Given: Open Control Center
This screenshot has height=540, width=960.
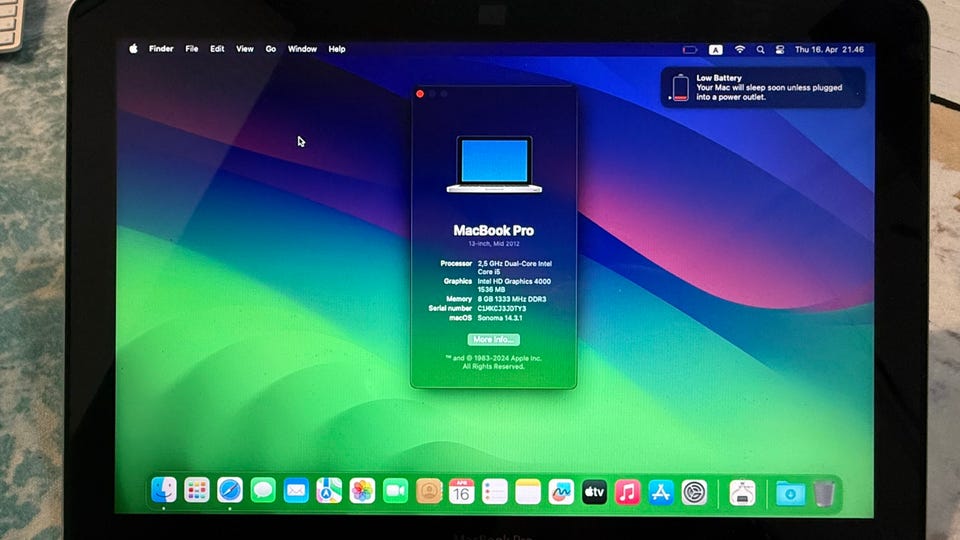Looking at the screenshot, I should coord(779,50).
